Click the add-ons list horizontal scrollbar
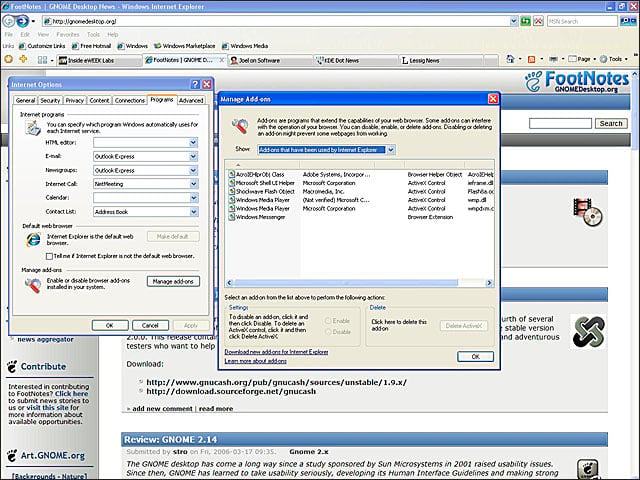The height and width of the screenshot is (480, 640). coord(346,282)
